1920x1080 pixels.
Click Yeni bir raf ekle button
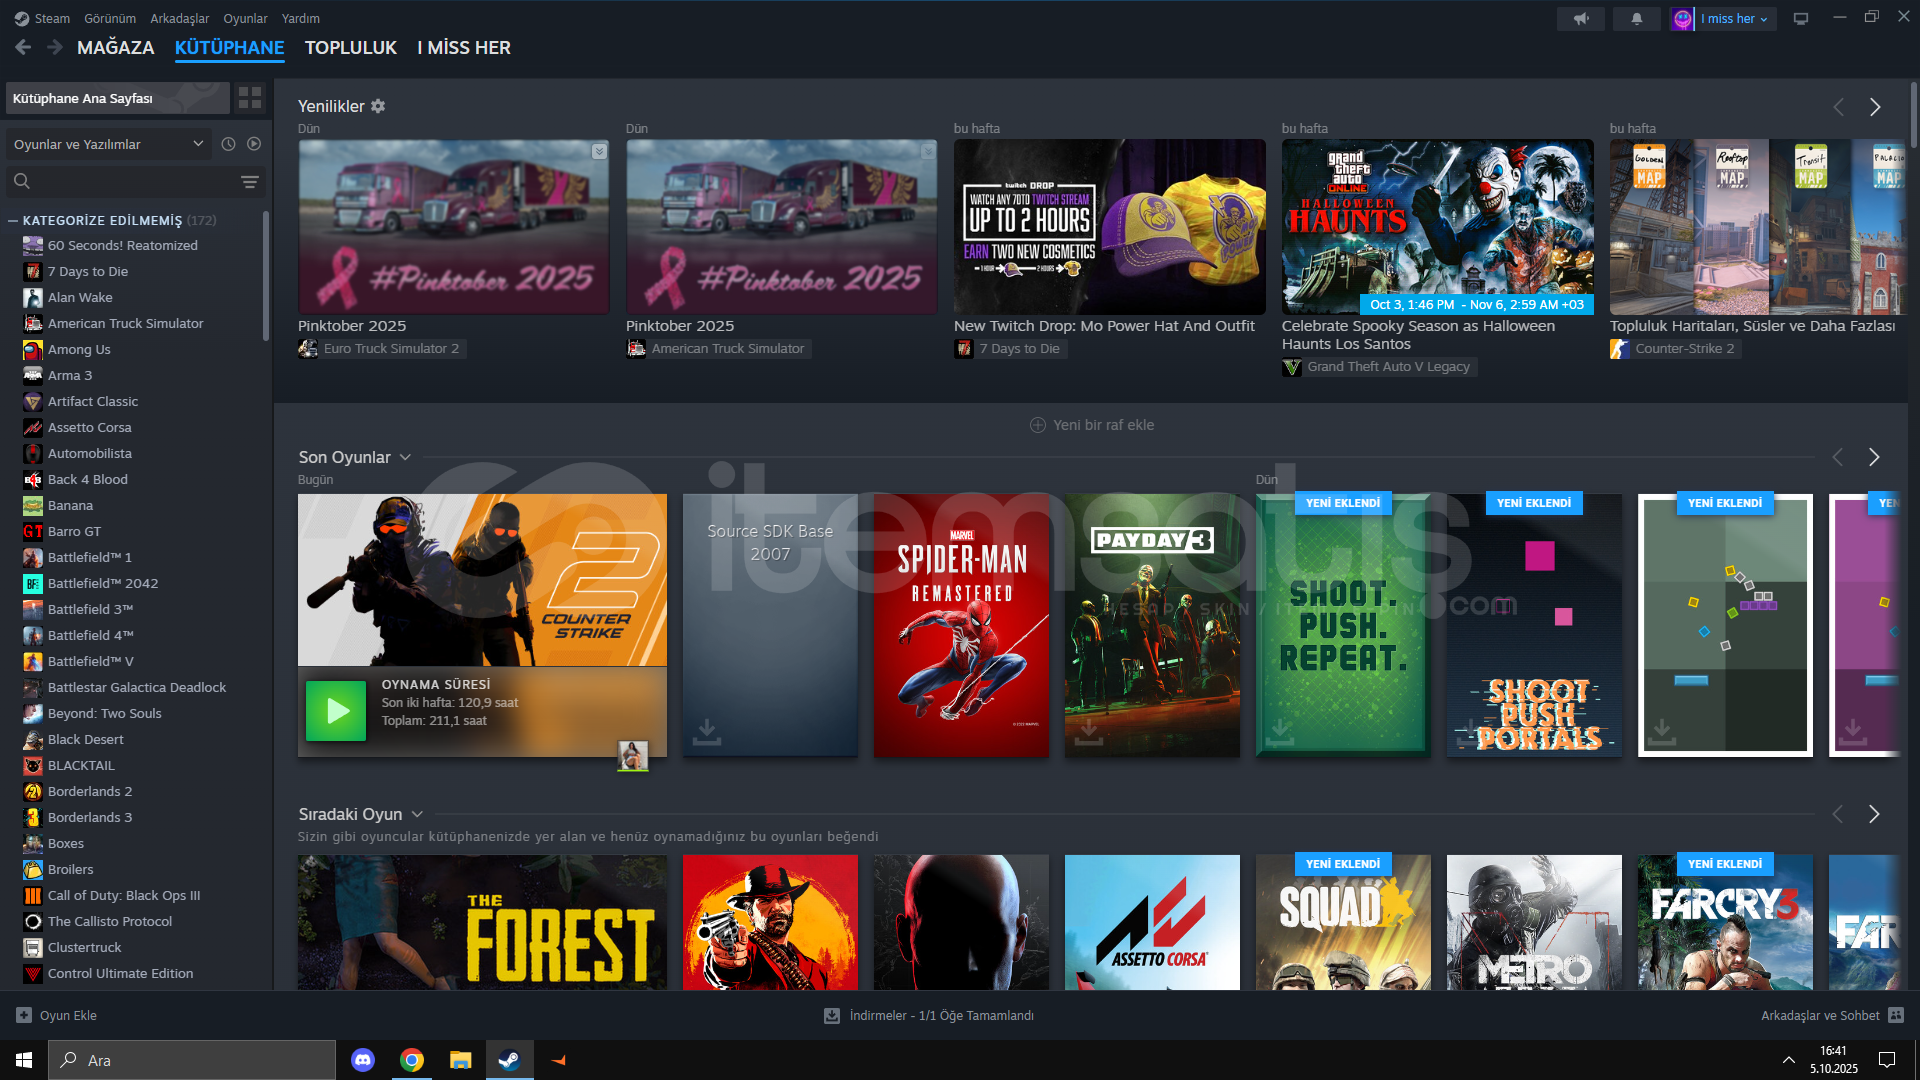(1092, 425)
